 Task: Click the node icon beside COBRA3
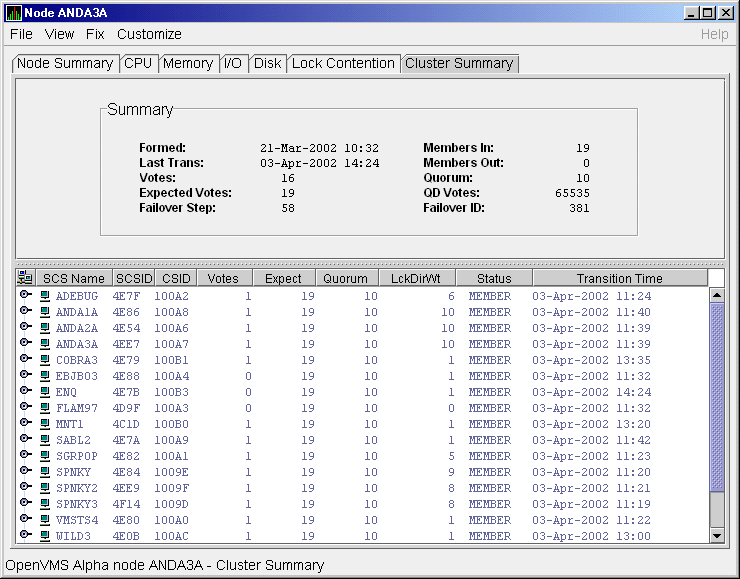44,360
